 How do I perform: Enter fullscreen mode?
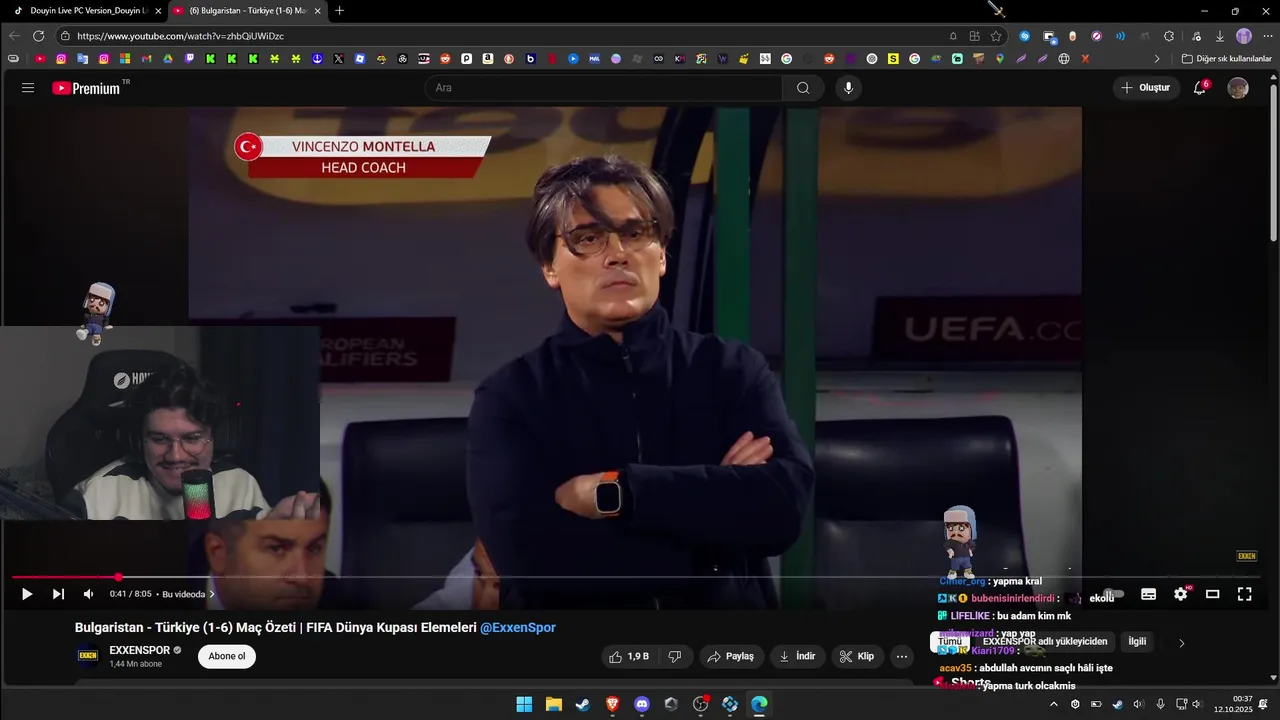click(x=1244, y=594)
